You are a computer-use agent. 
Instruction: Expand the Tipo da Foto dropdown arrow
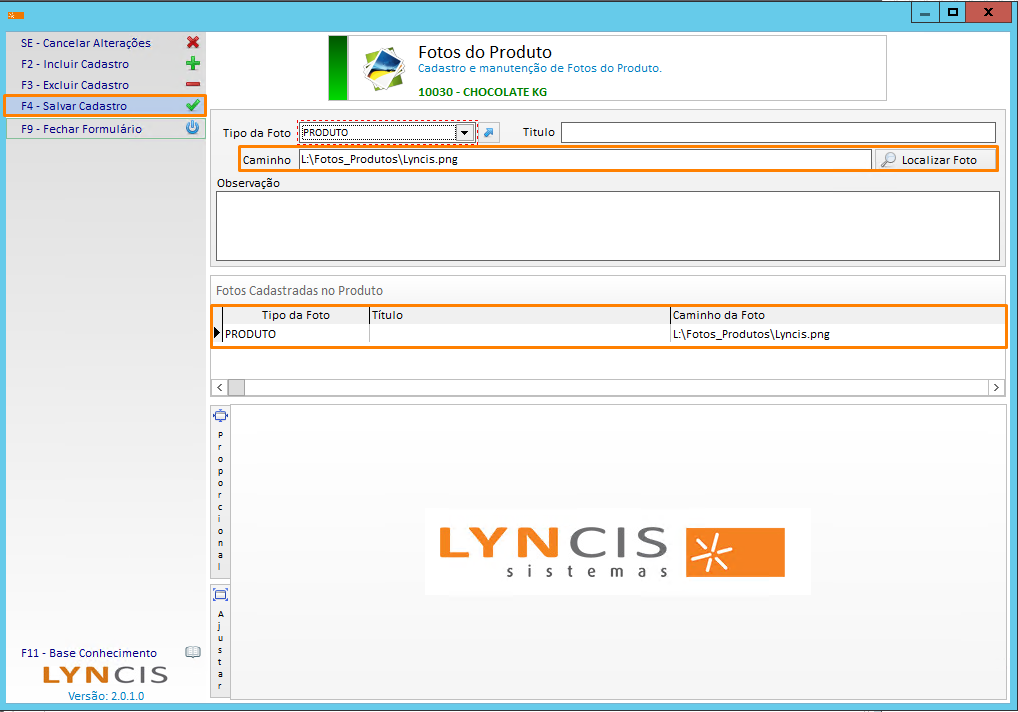[x=464, y=133]
